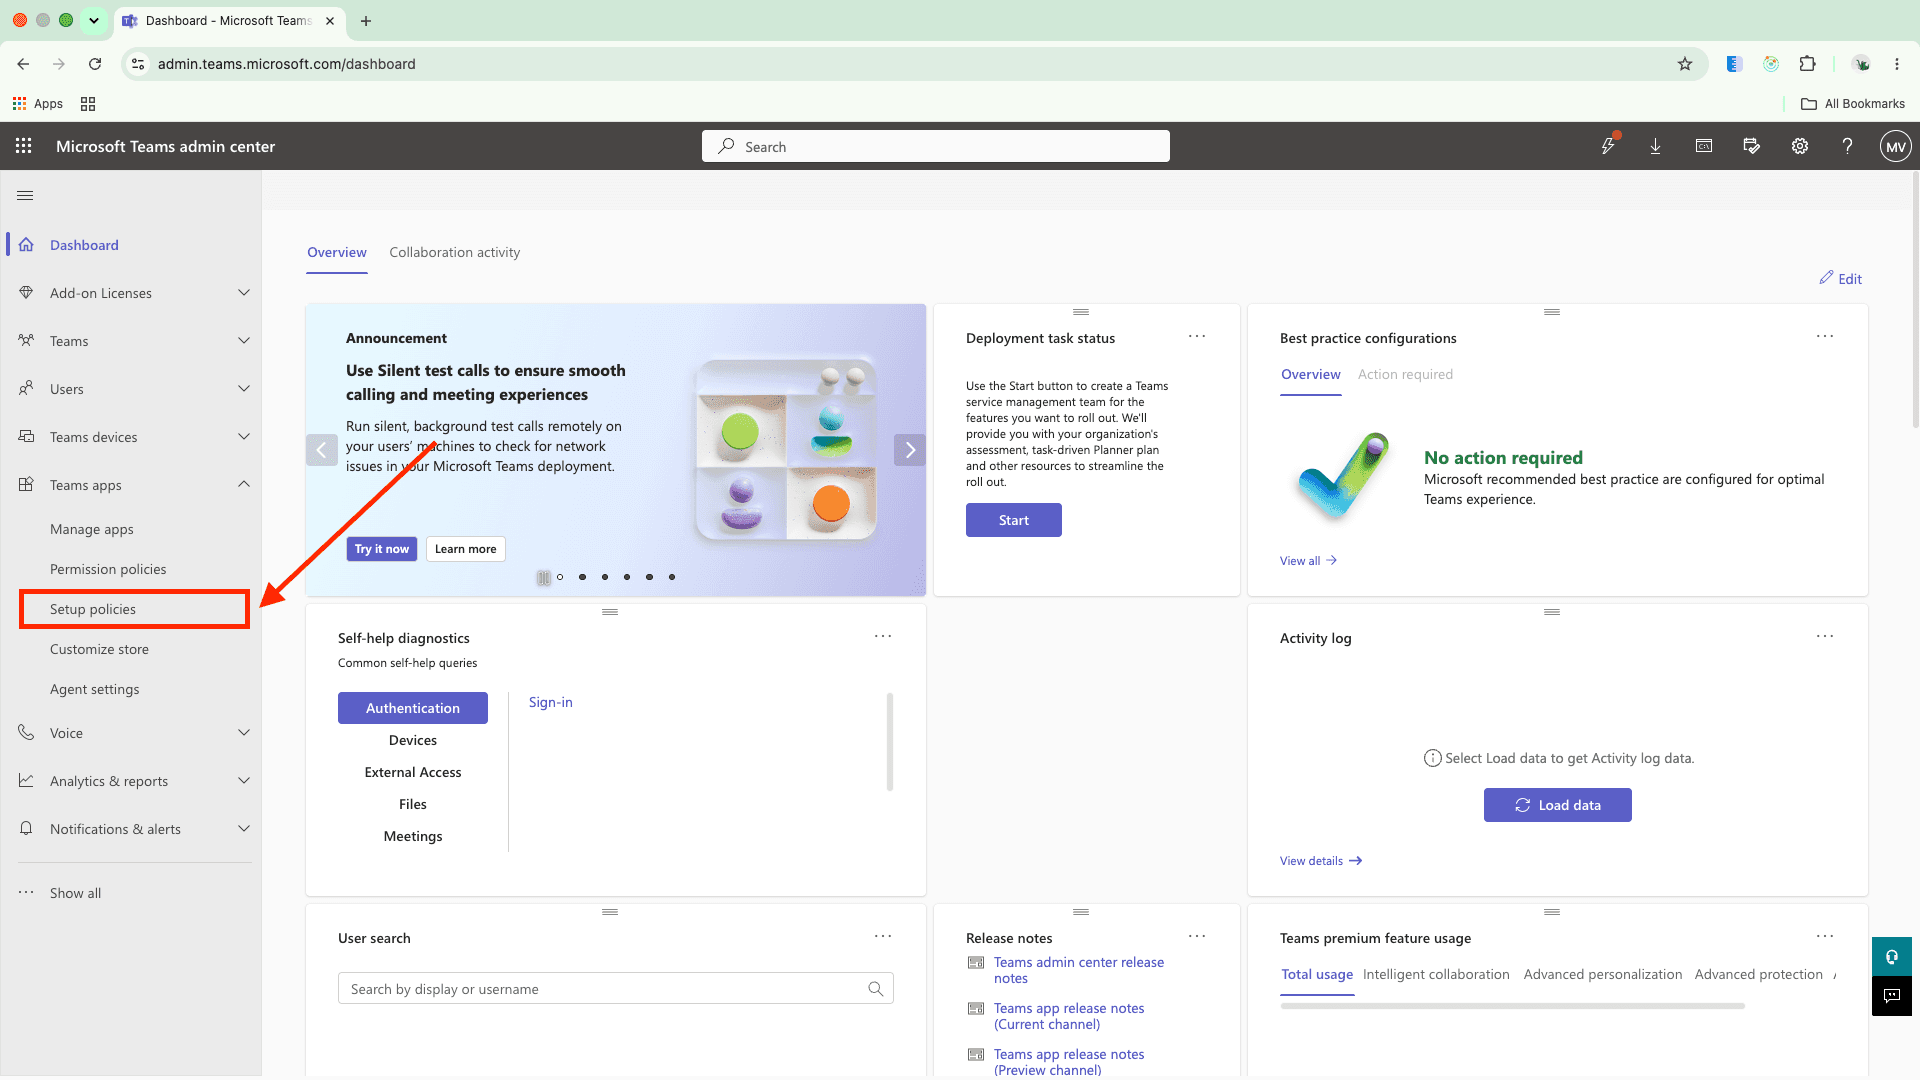
Task: Open Deployment task status more options
Action: point(1197,337)
